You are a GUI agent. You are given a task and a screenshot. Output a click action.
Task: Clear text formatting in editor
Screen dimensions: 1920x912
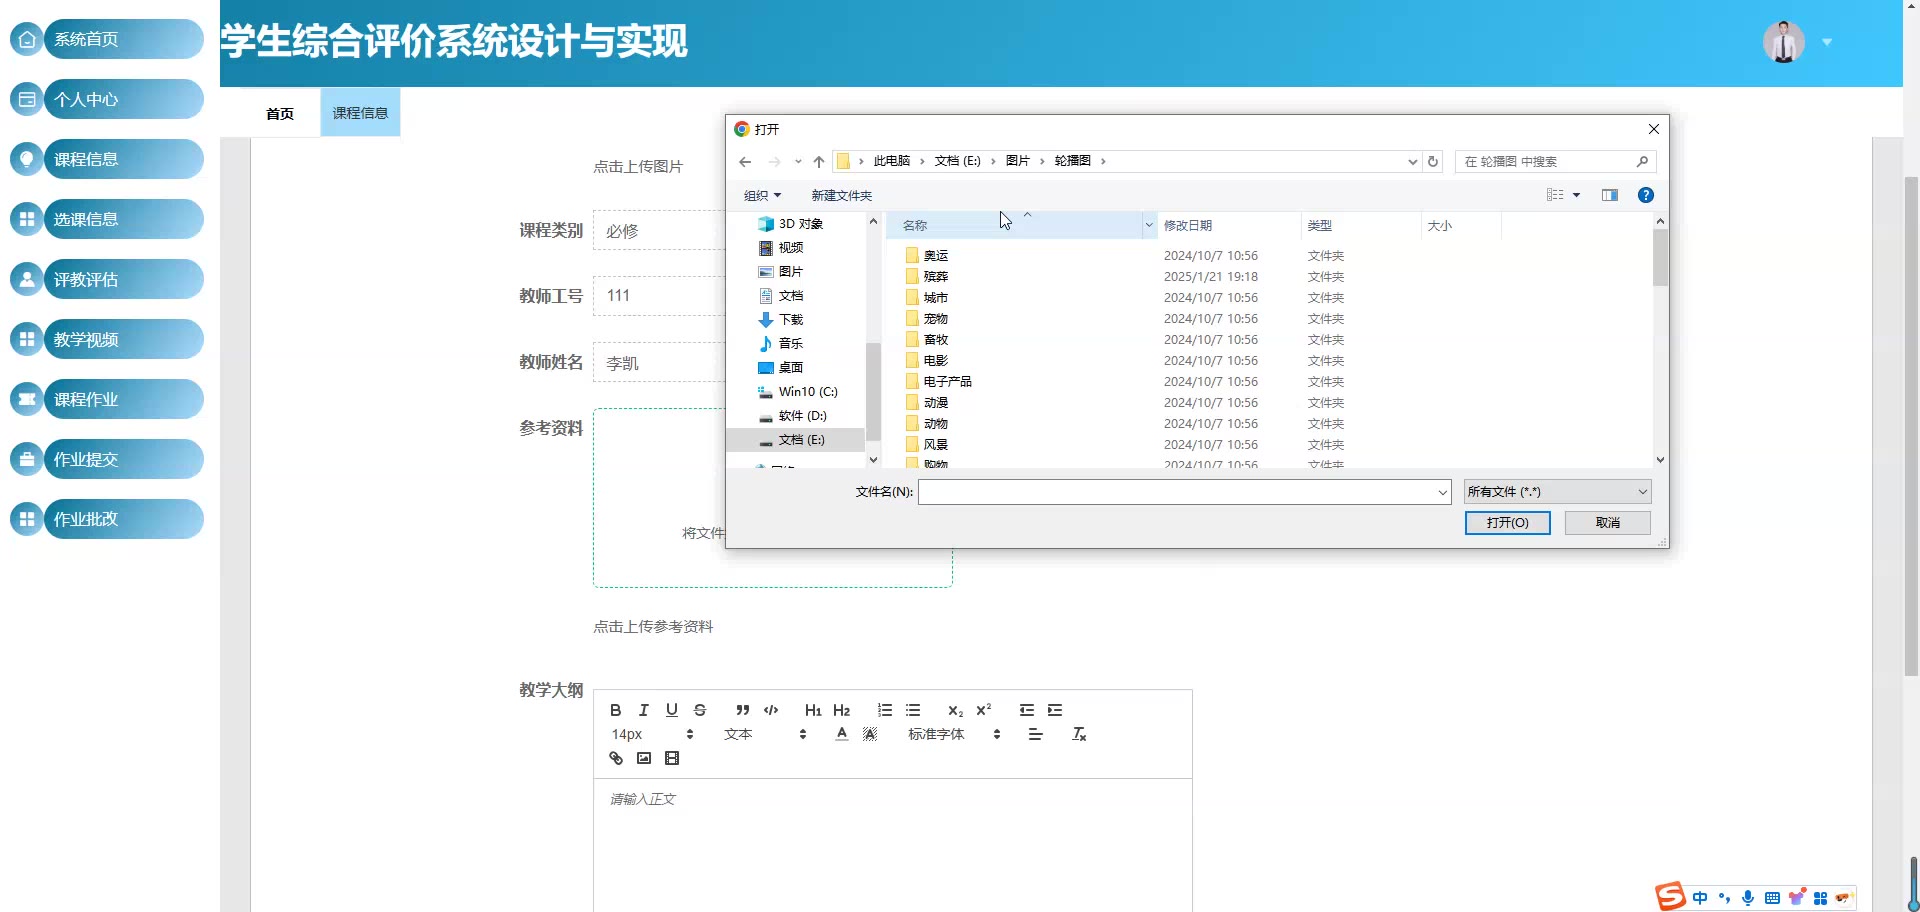coord(1079,734)
